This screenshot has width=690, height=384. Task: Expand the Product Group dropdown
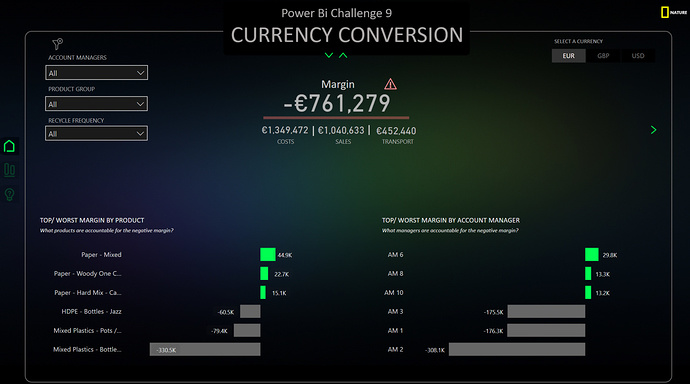click(x=96, y=104)
